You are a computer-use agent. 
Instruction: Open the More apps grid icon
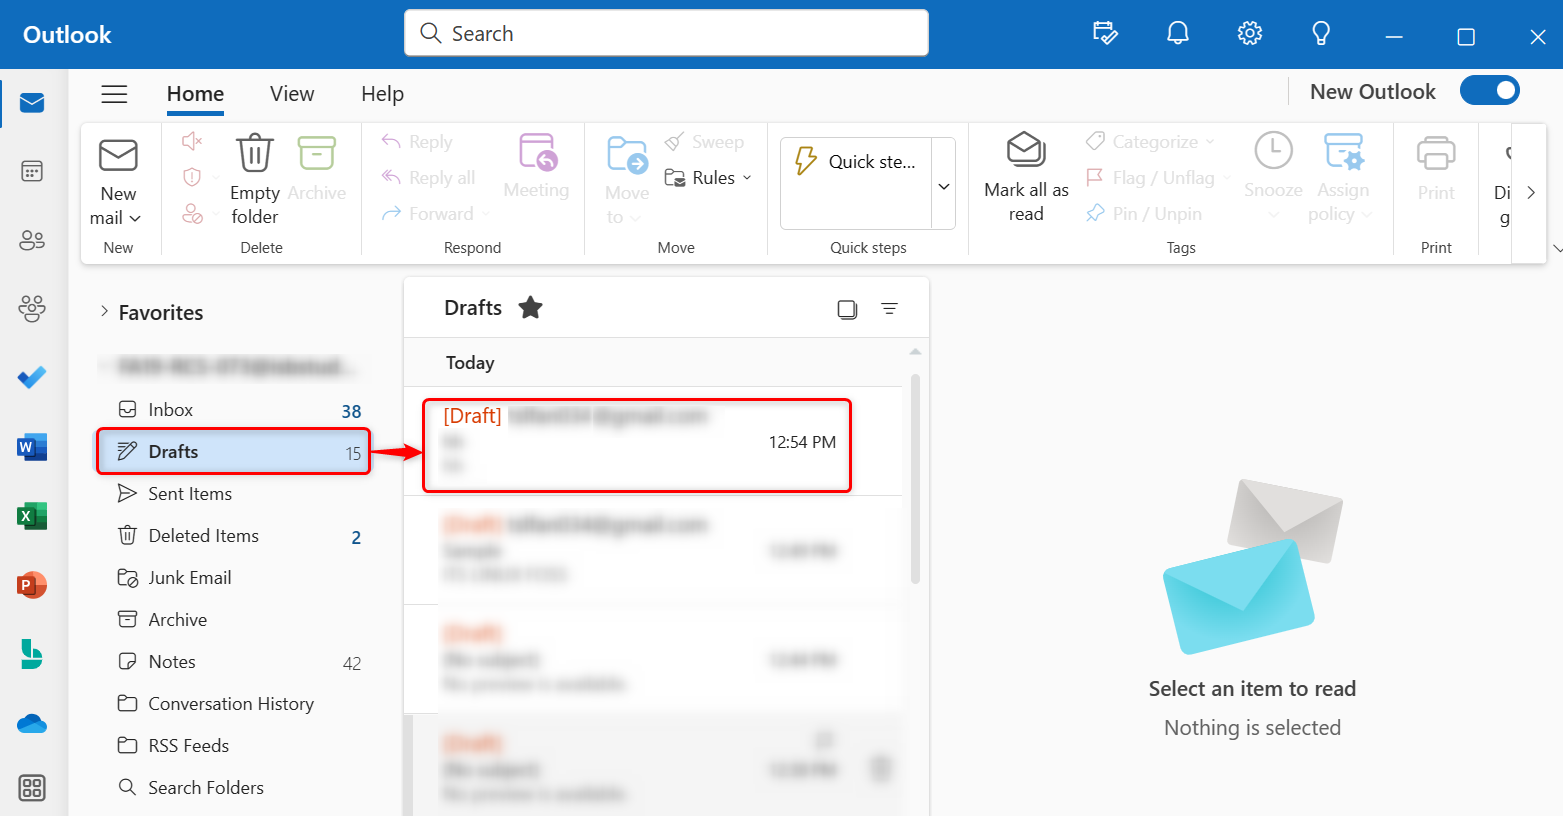click(32, 788)
